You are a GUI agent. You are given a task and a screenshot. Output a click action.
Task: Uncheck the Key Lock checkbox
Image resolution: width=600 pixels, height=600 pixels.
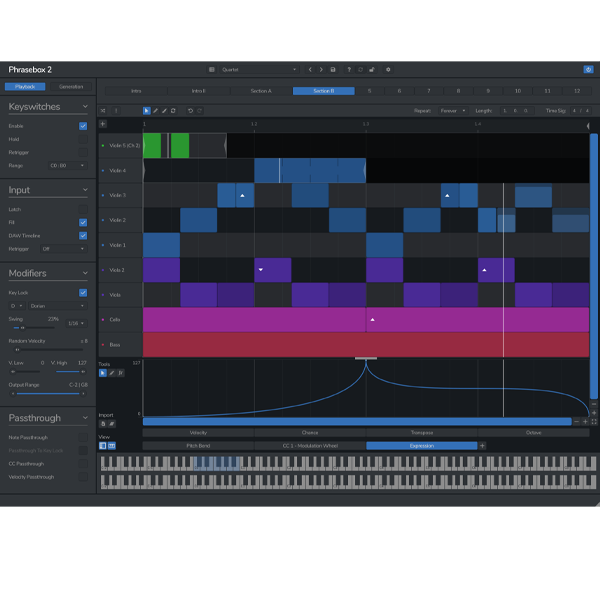pos(83,293)
